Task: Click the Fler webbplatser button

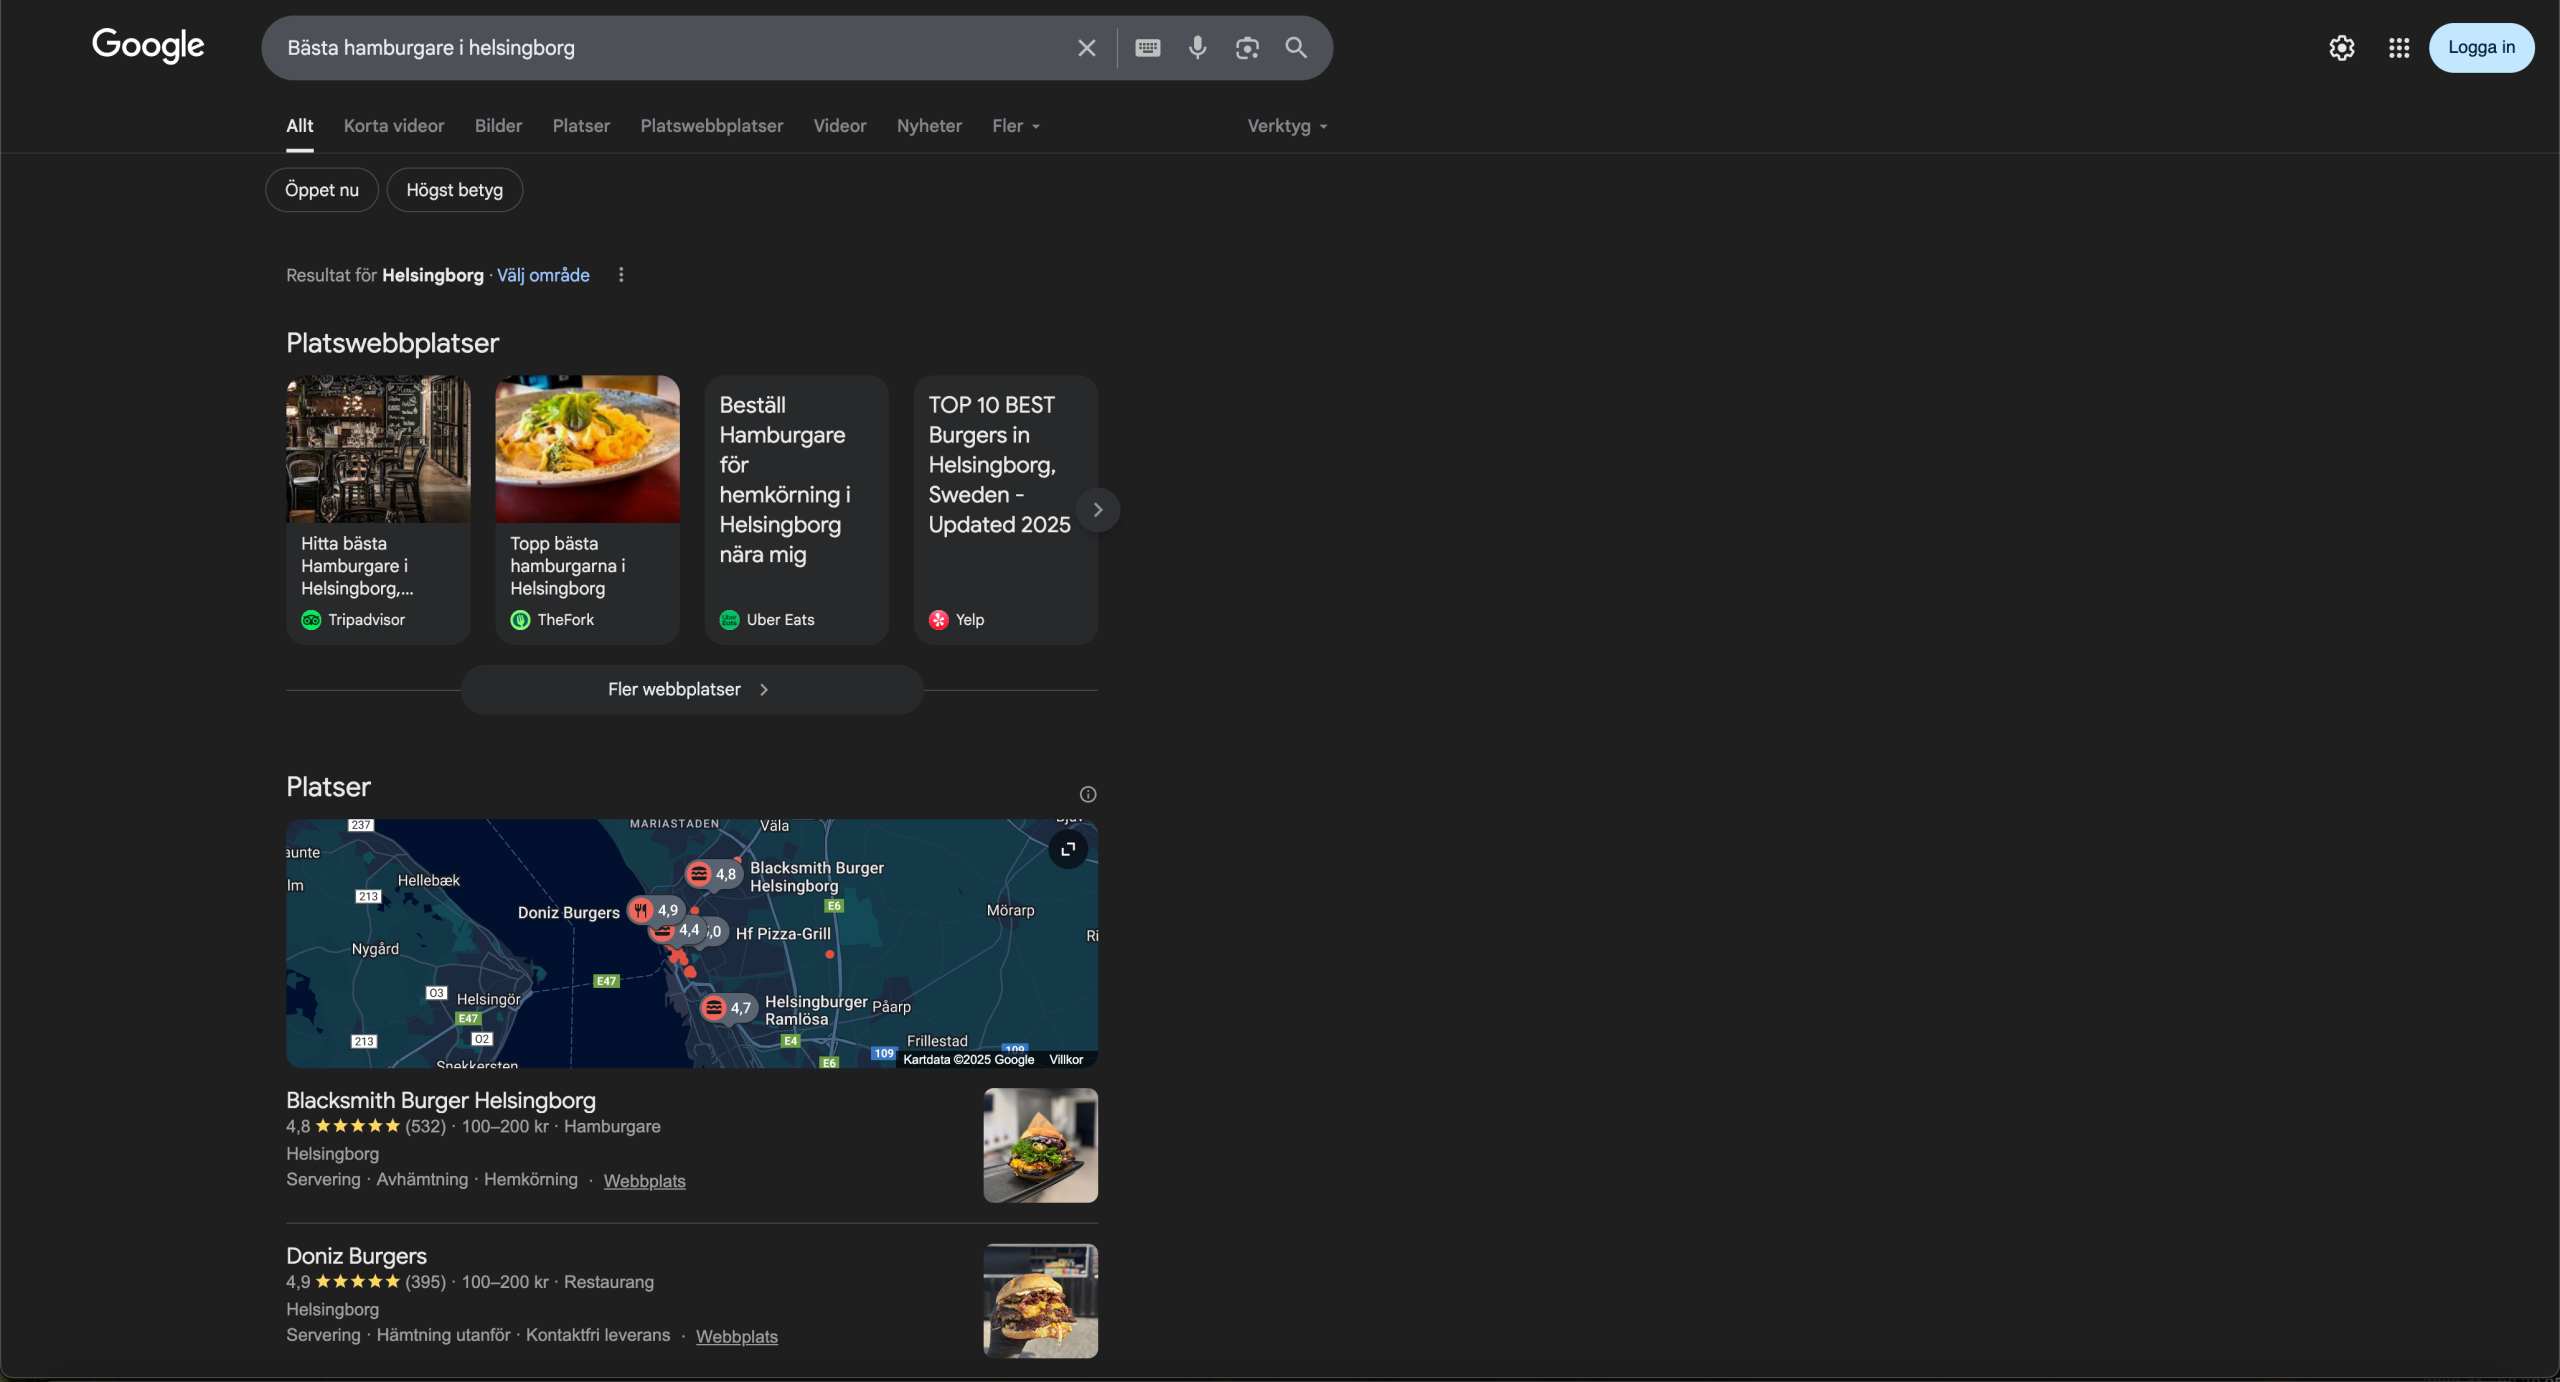Action: [x=690, y=690]
